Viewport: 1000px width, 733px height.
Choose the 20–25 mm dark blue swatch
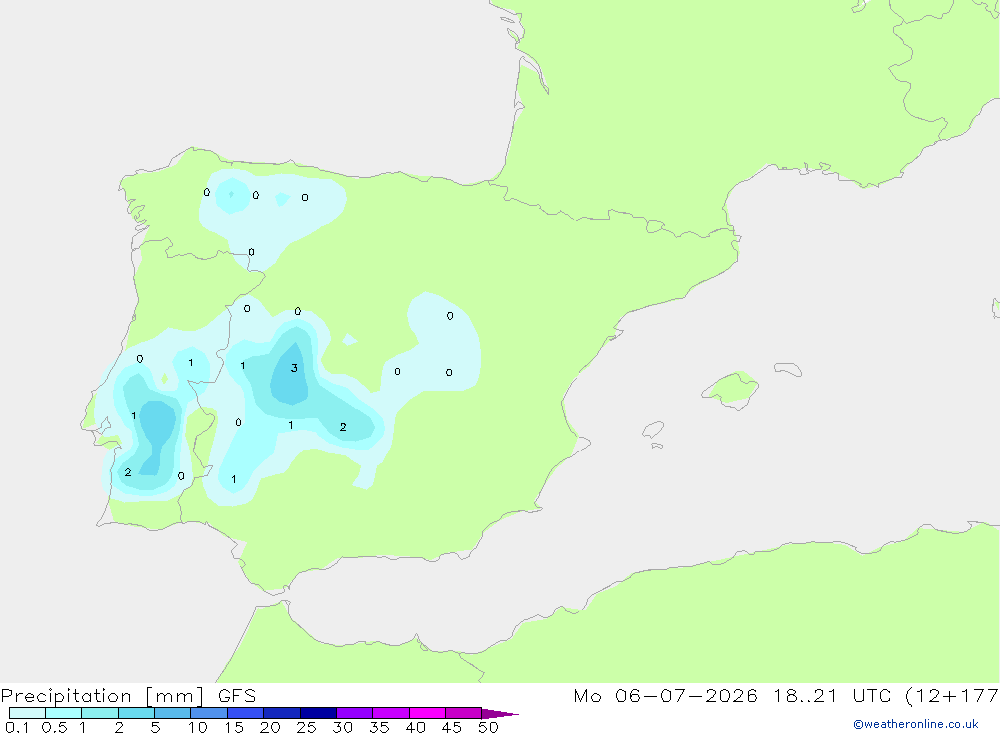[282, 713]
